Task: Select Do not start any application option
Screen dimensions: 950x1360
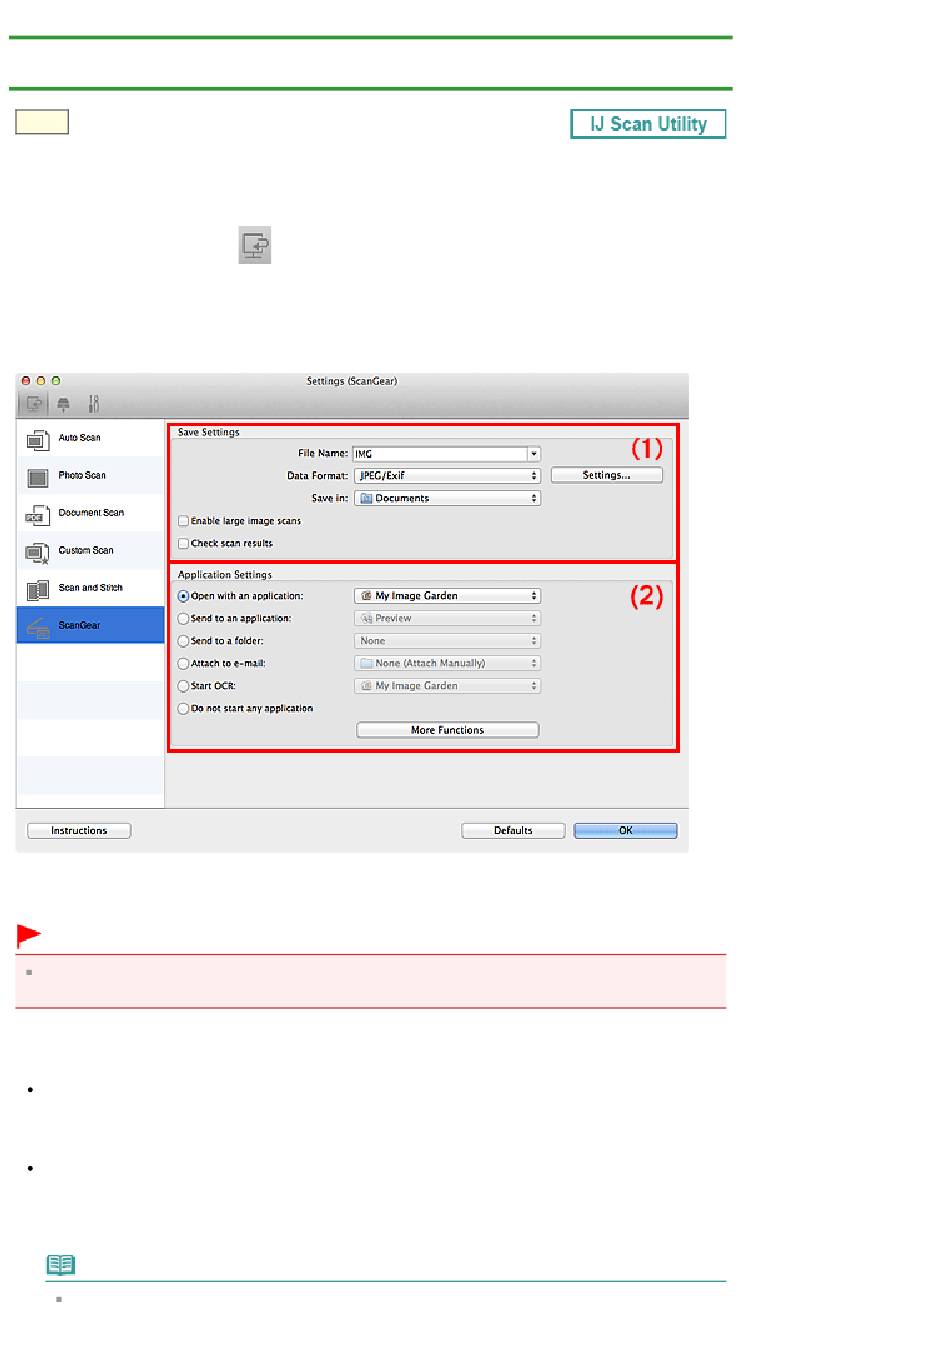Action: coord(183,709)
